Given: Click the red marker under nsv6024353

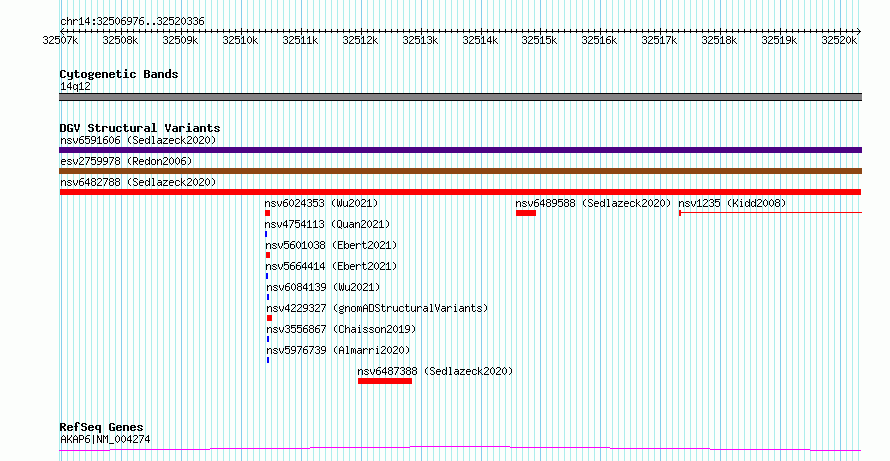Looking at the screenshot, I should click(x=267, y=213).
